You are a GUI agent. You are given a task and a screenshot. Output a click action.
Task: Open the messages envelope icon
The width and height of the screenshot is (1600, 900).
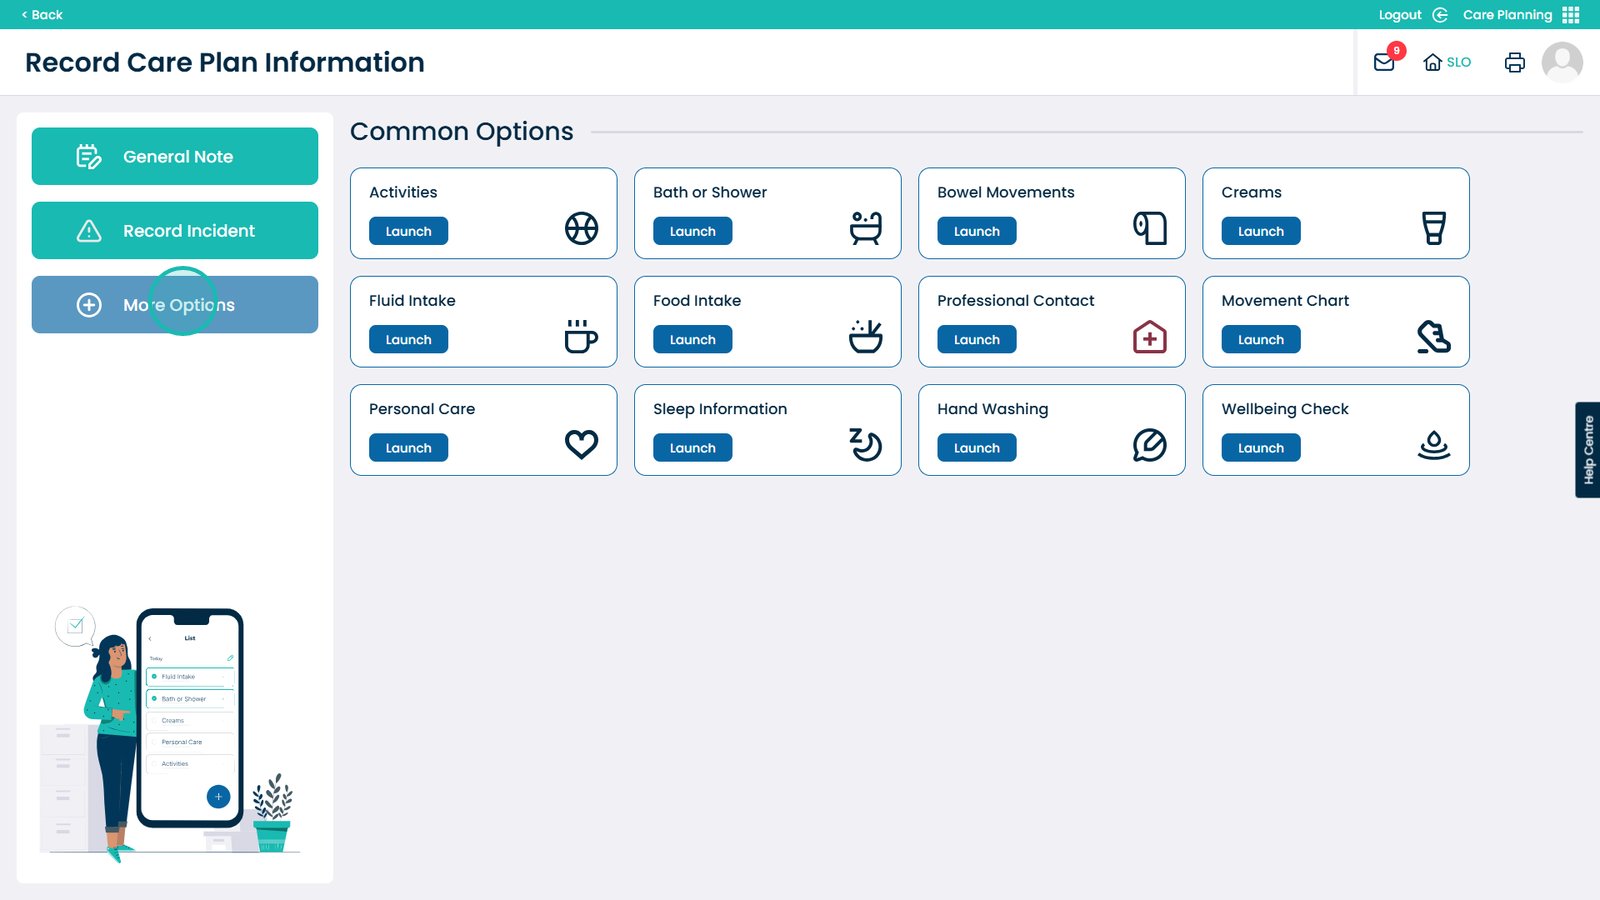tap(1384, 62)
